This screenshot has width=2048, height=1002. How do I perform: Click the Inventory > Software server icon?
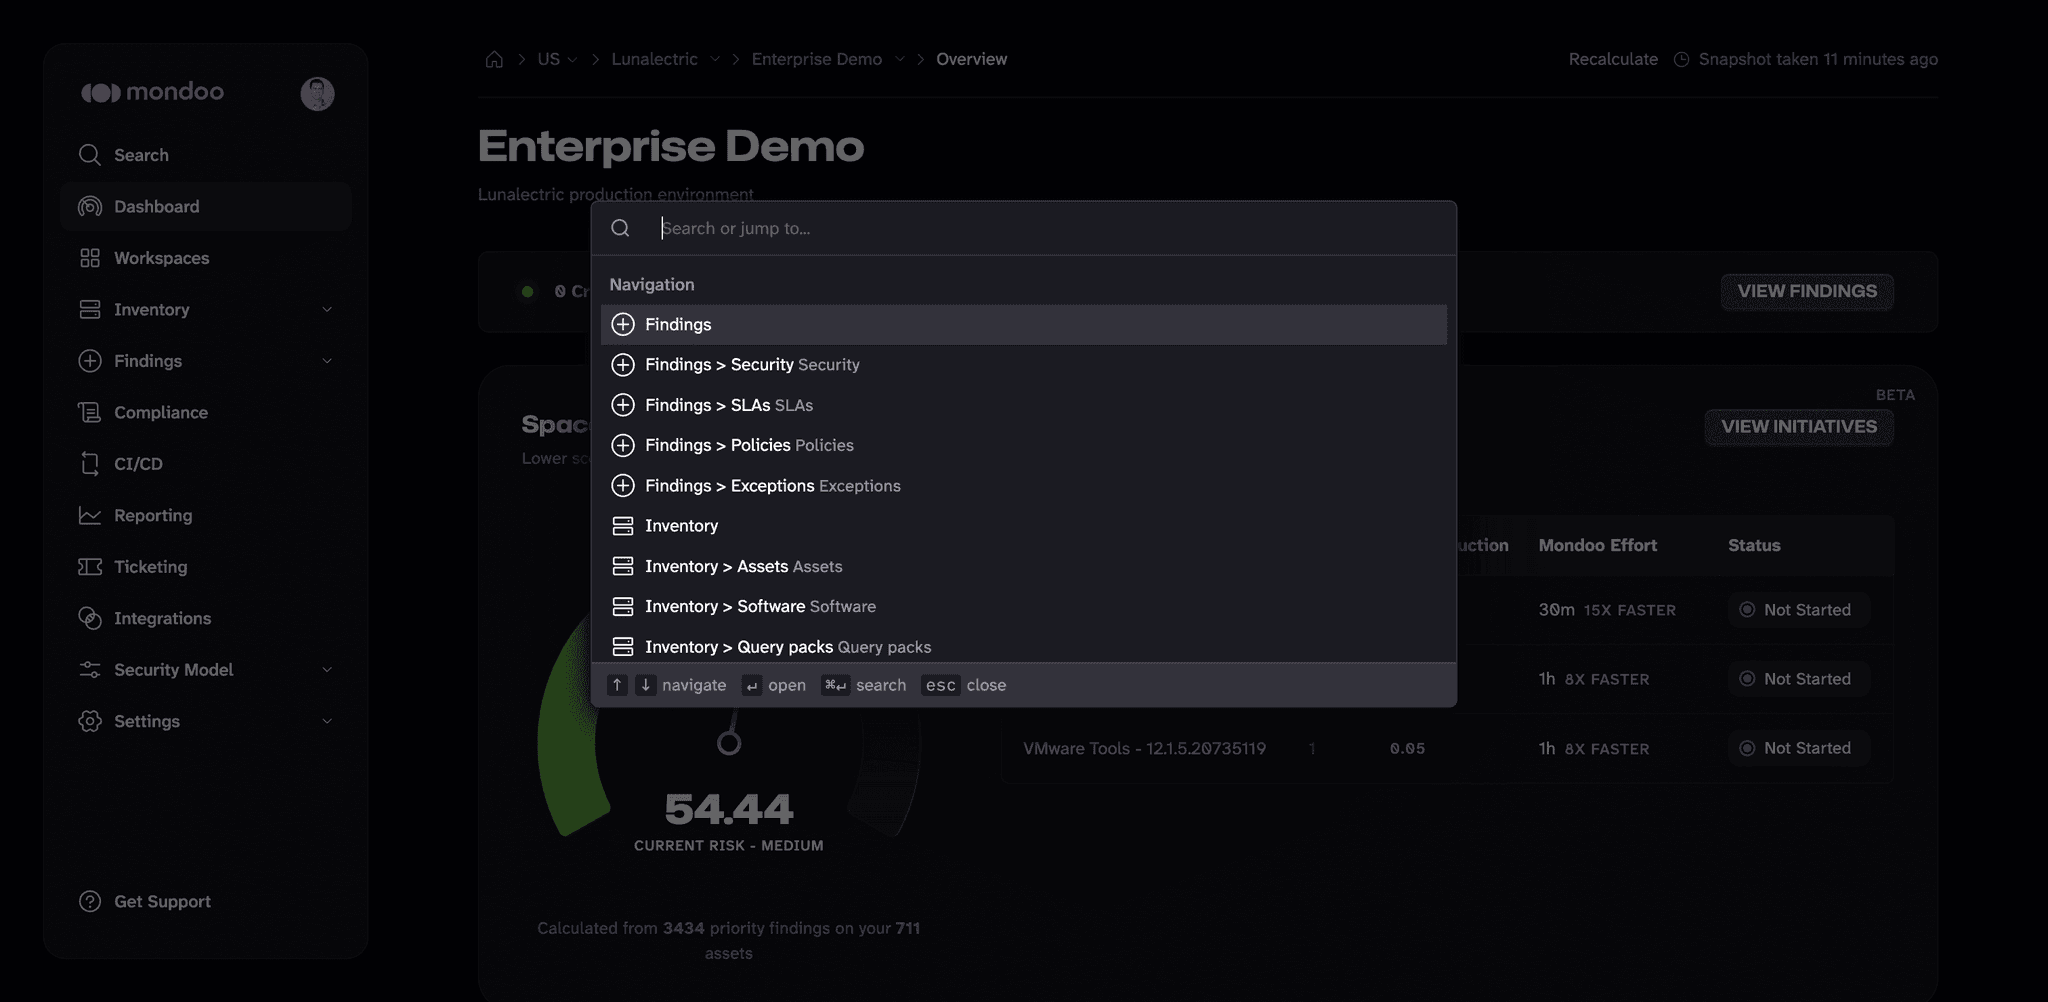coord(623,606)
